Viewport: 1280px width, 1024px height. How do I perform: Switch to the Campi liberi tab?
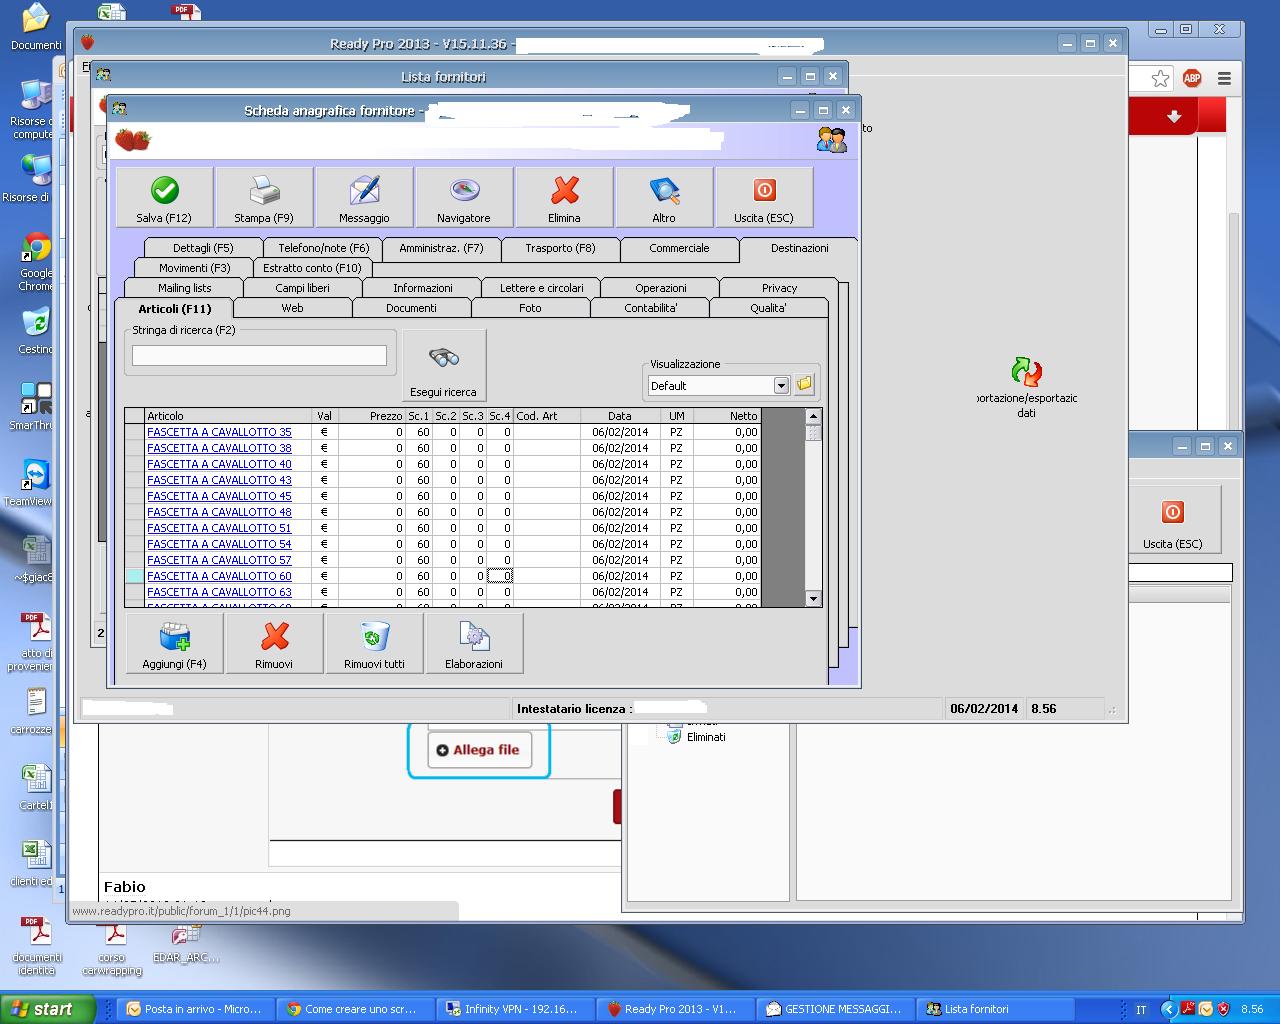[302, 288]
